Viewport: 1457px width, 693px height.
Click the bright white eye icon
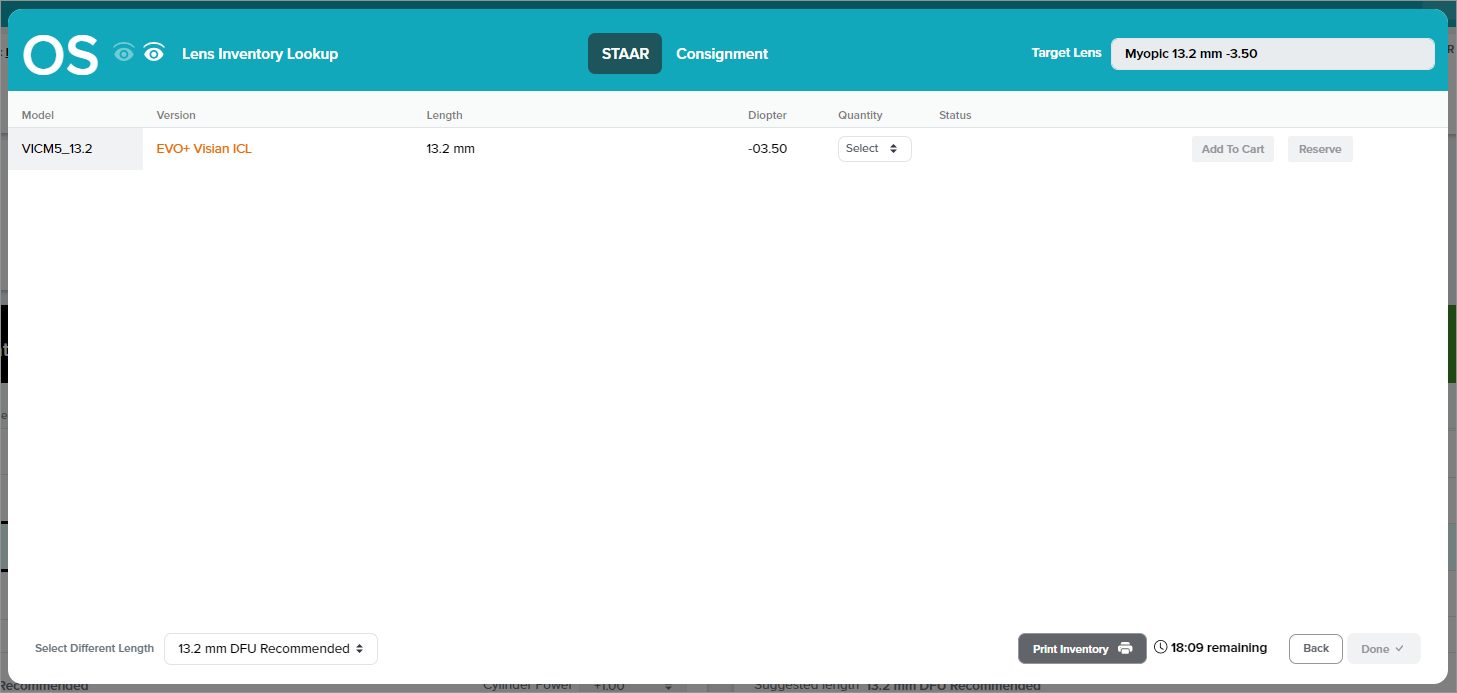click(154, 54)
